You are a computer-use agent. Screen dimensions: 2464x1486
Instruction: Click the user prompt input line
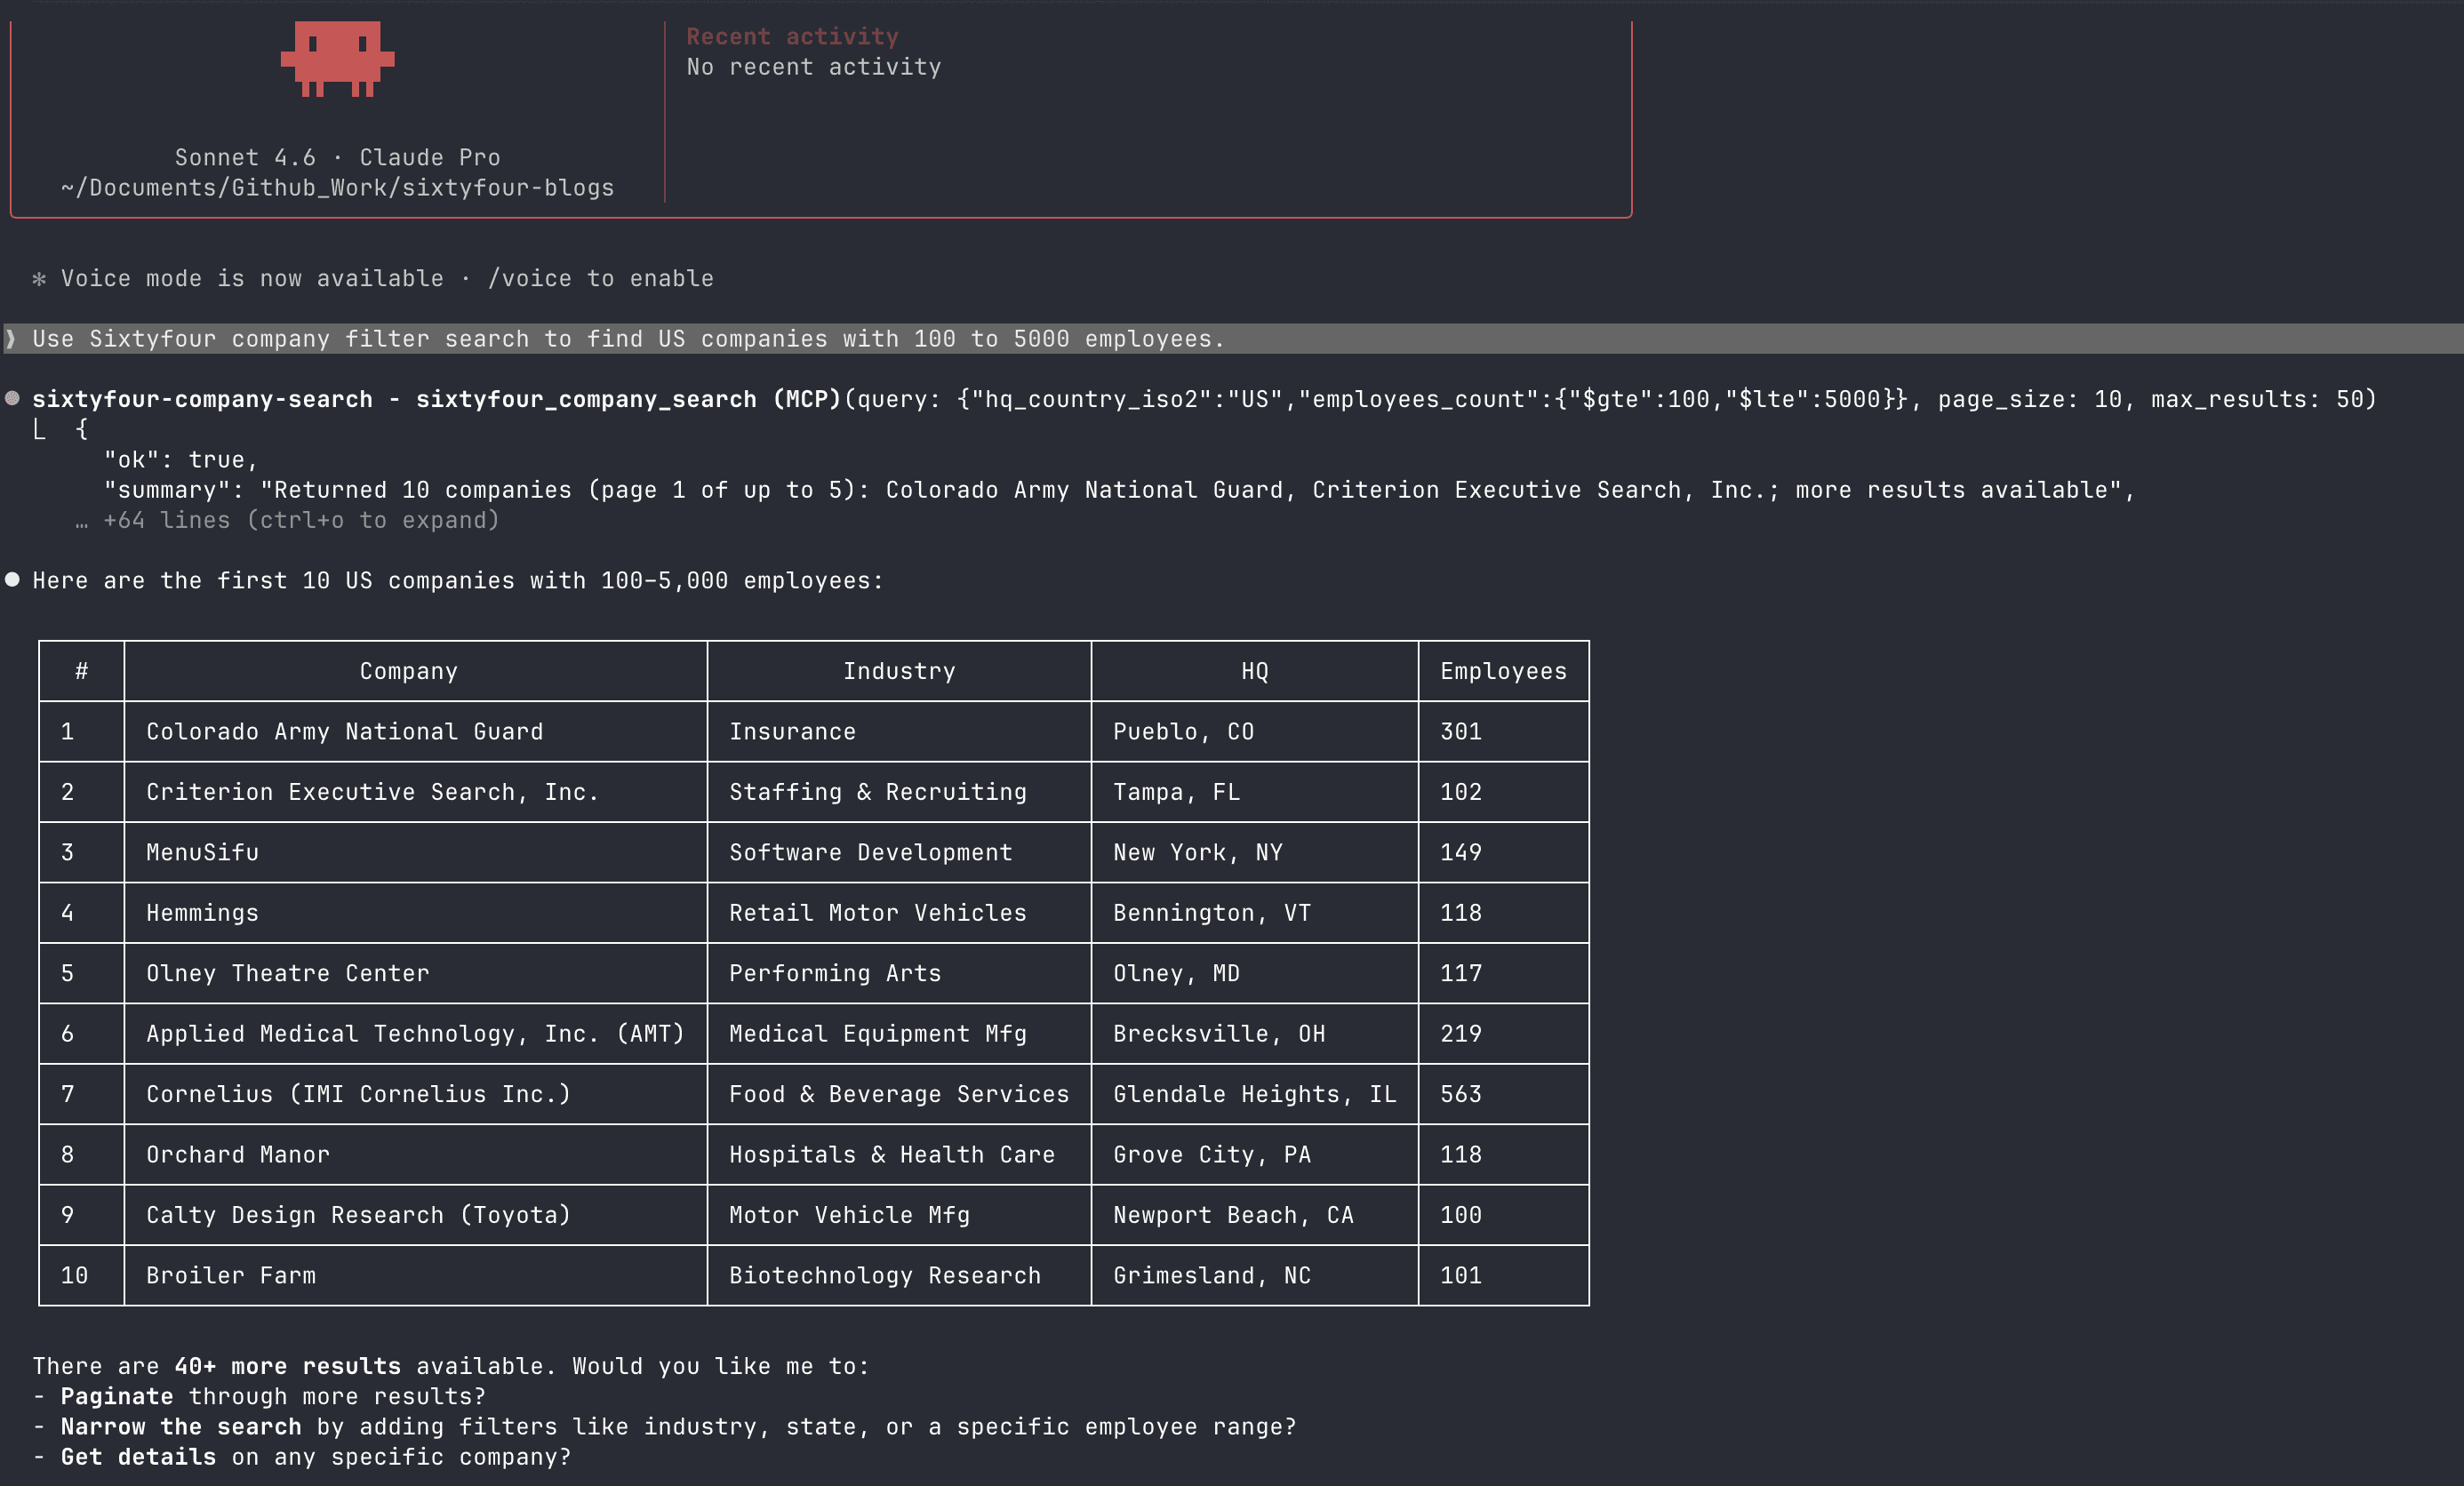[628, 339]
